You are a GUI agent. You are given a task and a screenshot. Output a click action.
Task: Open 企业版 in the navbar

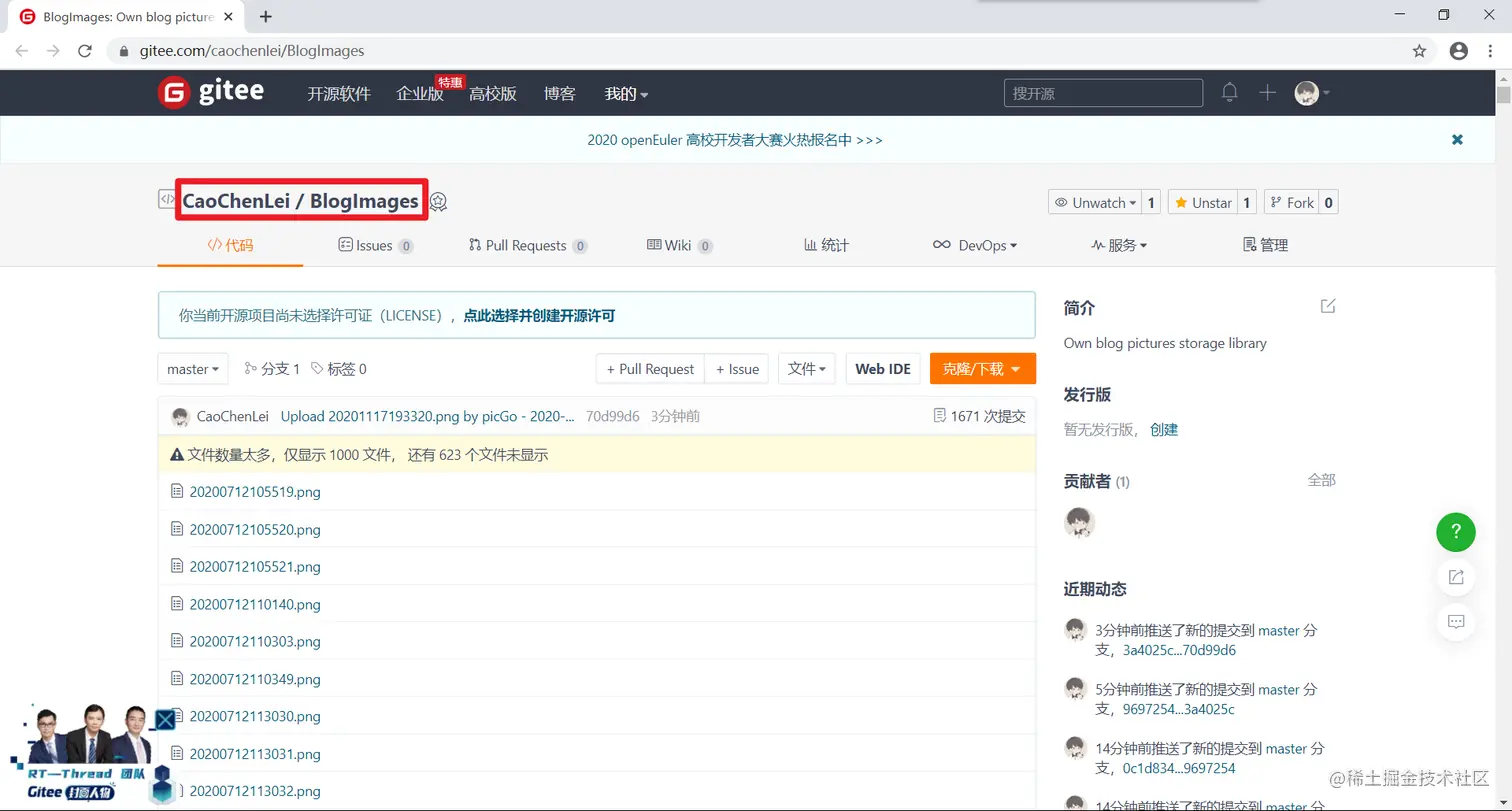420,94
